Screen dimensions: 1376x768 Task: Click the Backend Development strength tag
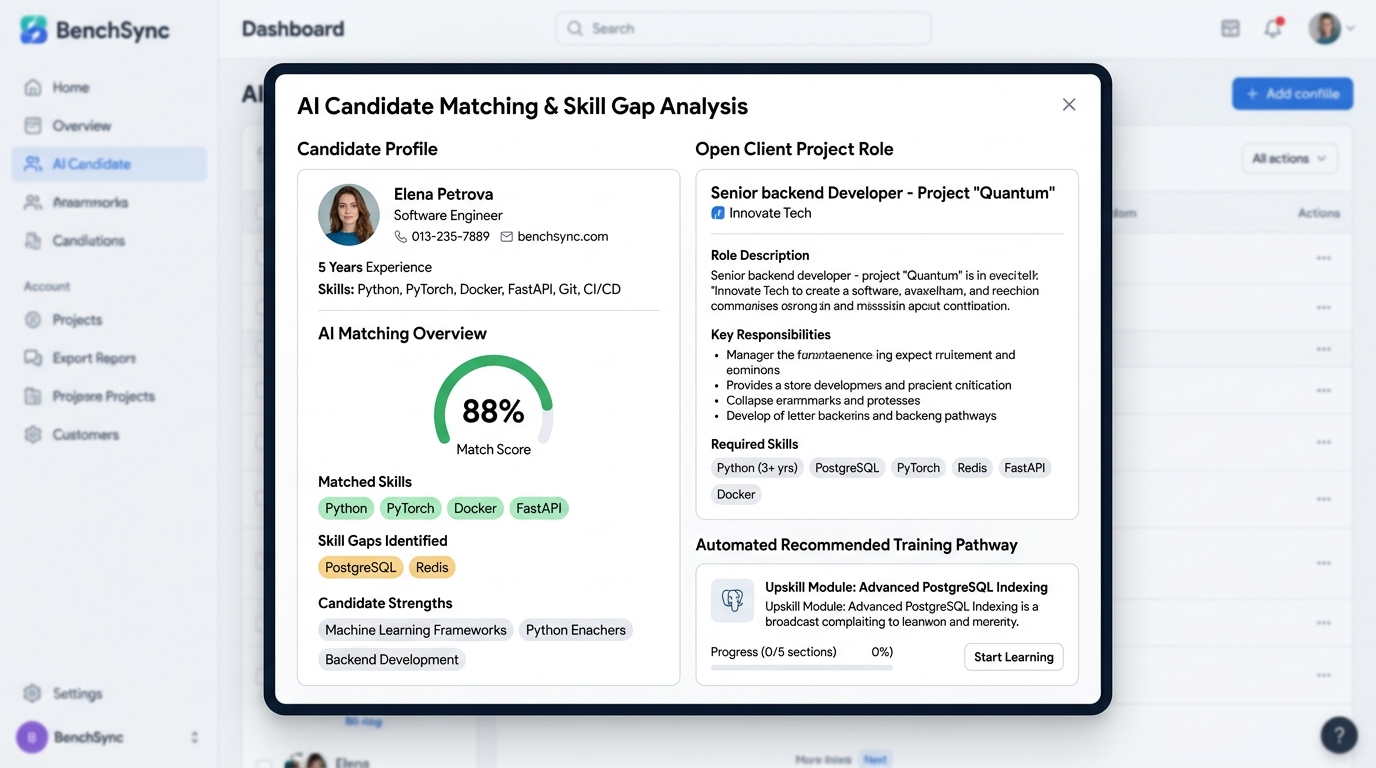(x=392, y=659)
